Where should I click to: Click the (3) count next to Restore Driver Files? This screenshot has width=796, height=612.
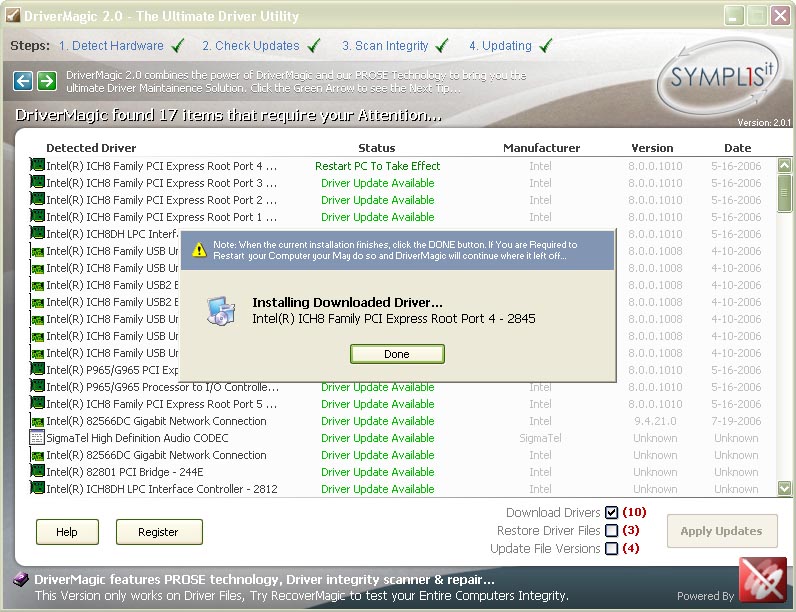631,530
